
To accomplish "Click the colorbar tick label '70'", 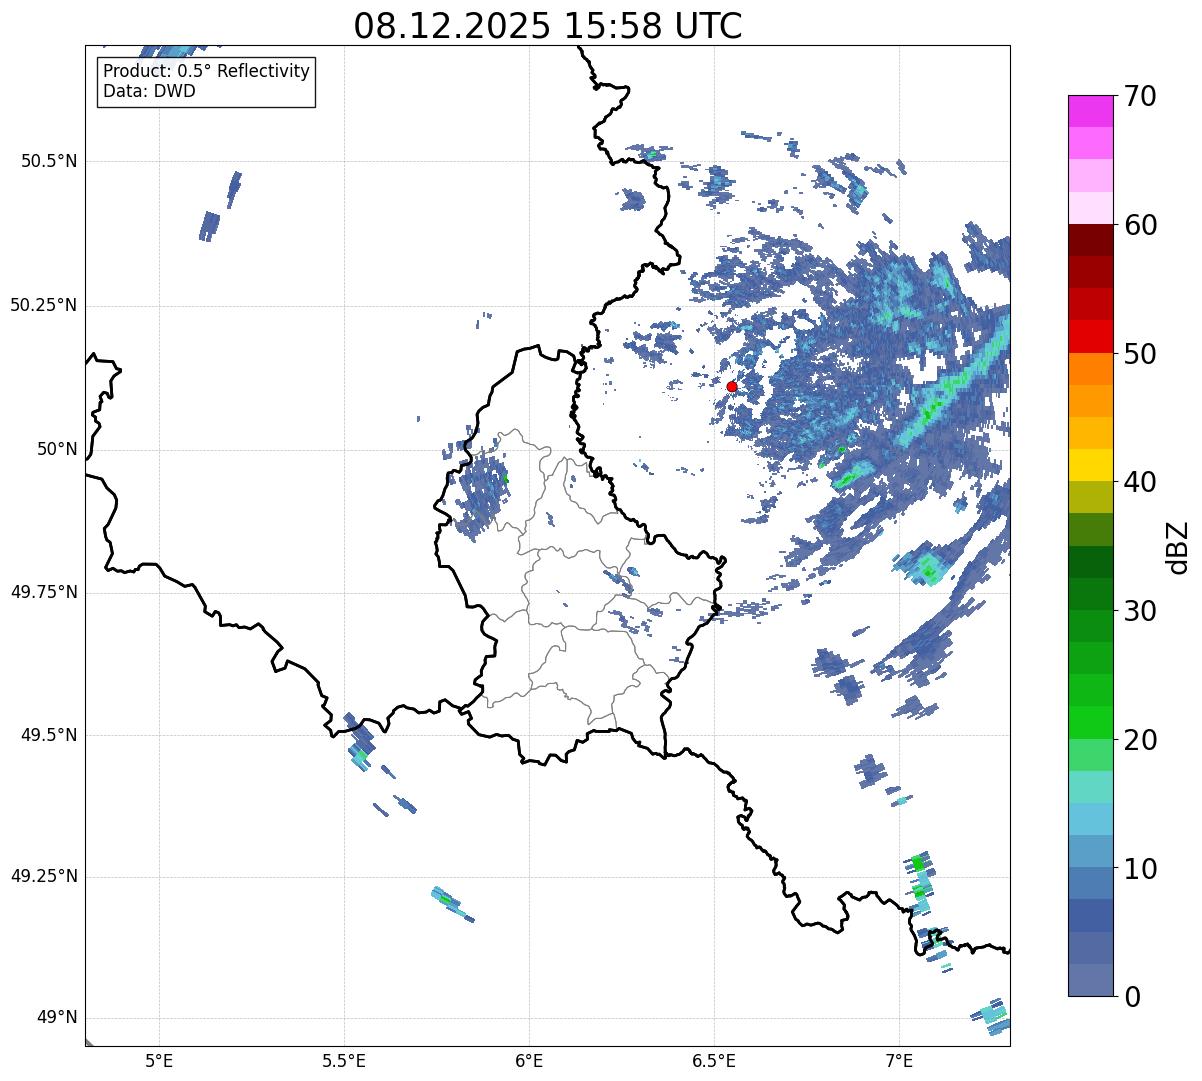I will pyautogui.click(x=1141, y=96).
